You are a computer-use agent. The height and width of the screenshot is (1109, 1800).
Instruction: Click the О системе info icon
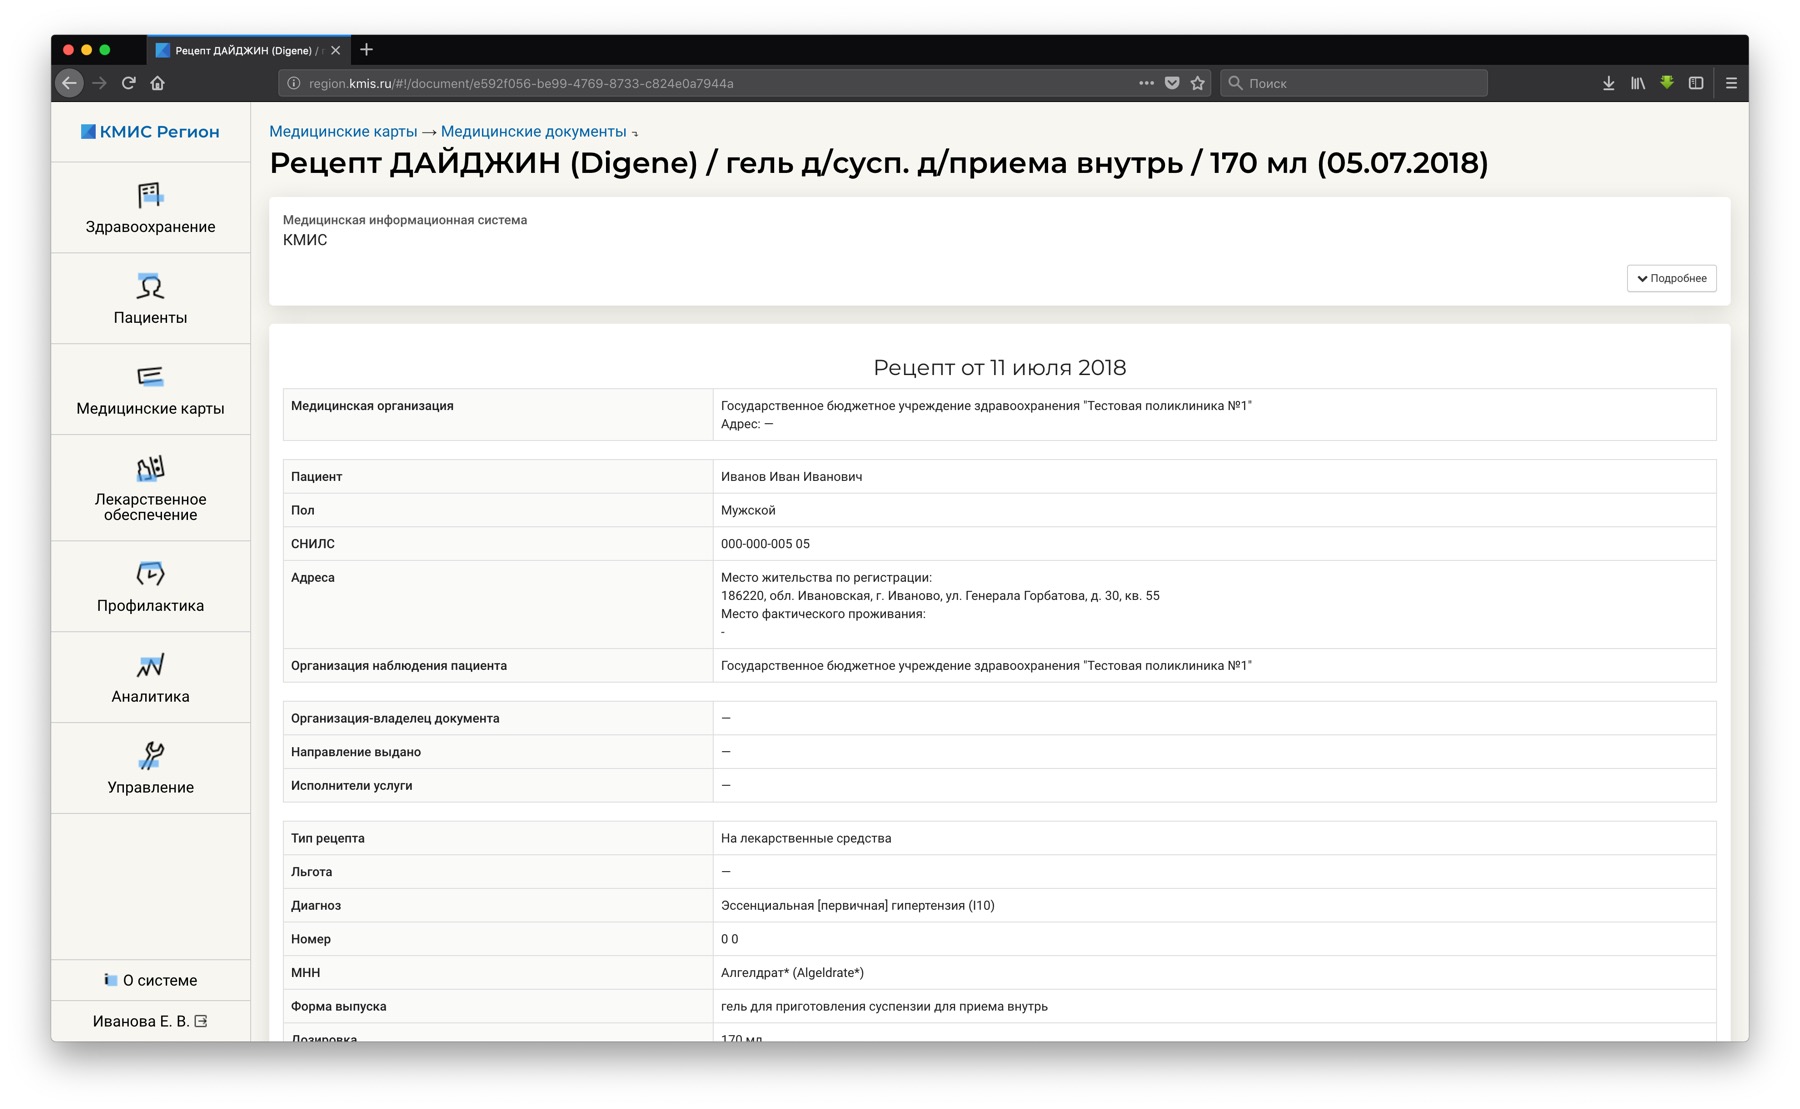111,980
